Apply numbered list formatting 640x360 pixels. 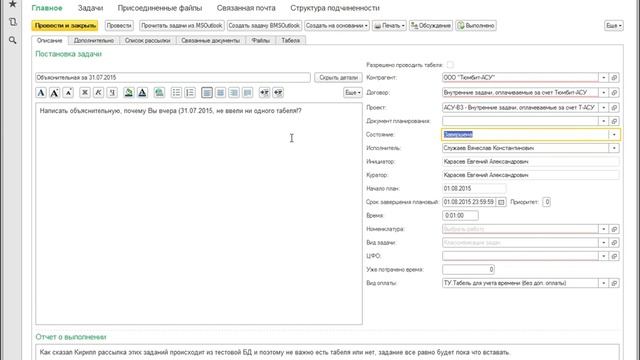190,93
